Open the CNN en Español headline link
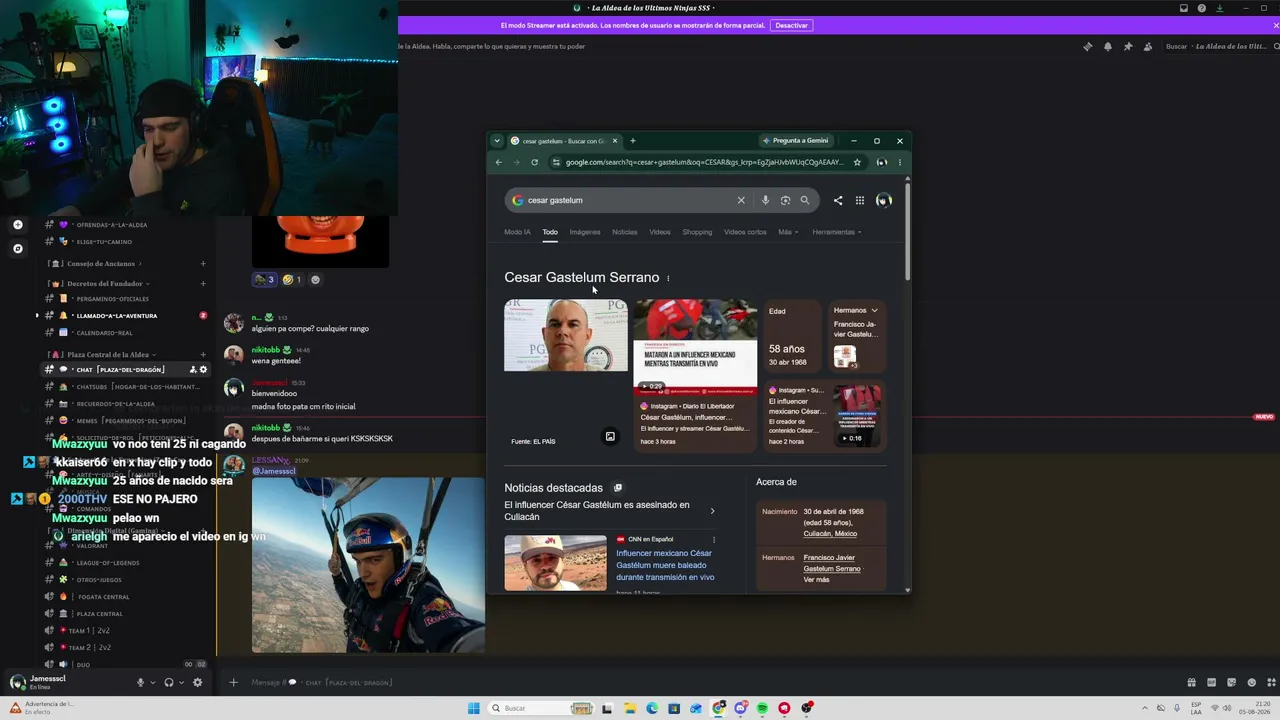This screenshot has width=1280, height=720. 665,565
